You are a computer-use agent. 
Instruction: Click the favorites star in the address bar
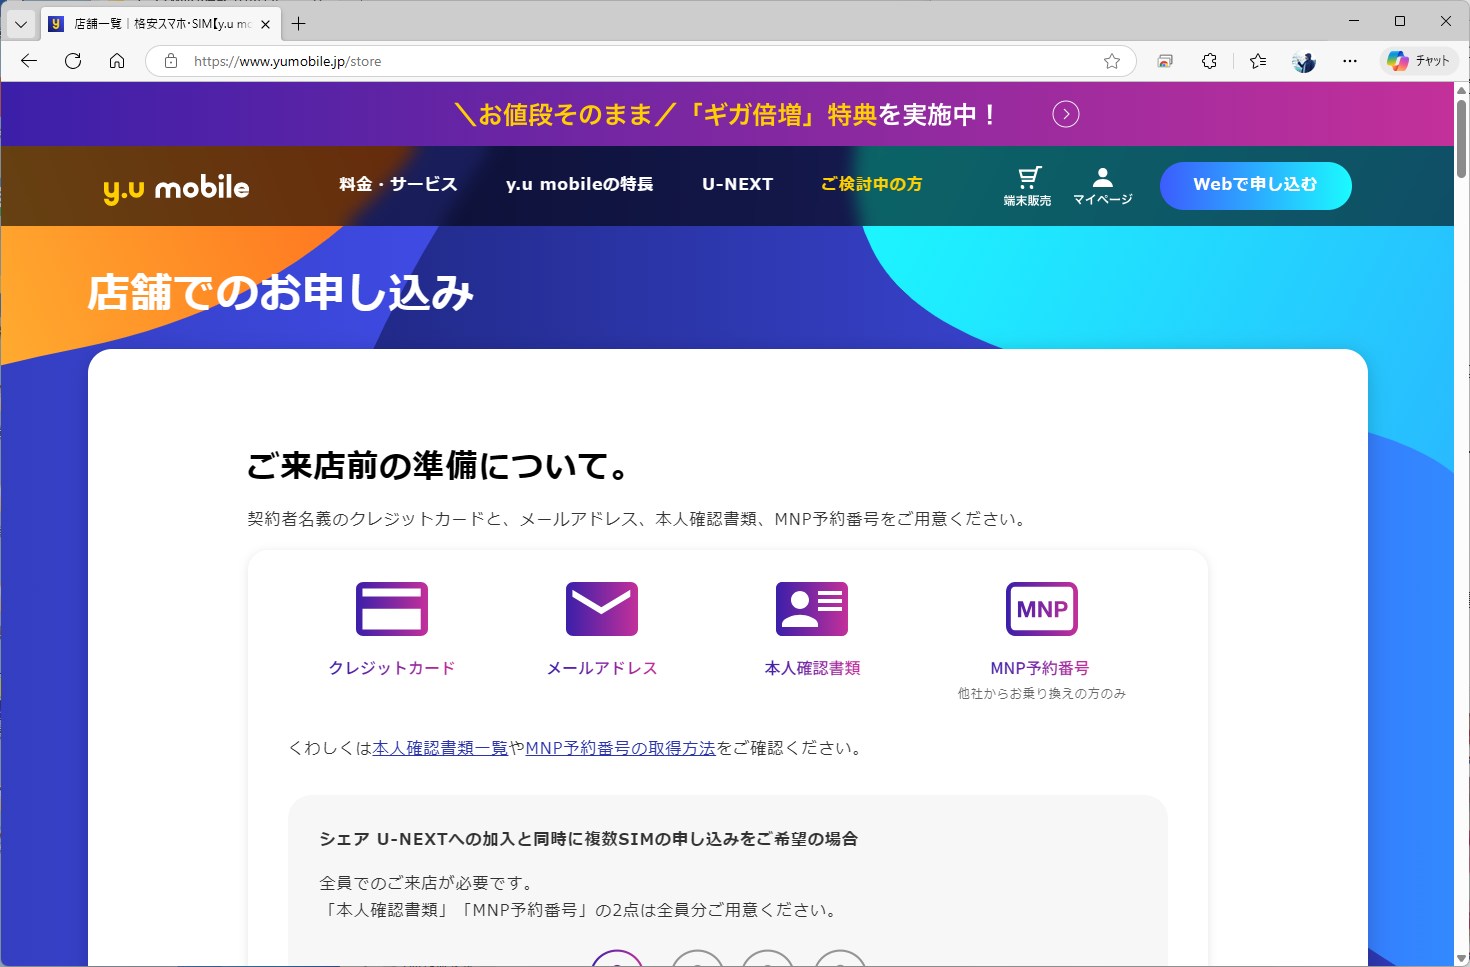[1112, 61]
